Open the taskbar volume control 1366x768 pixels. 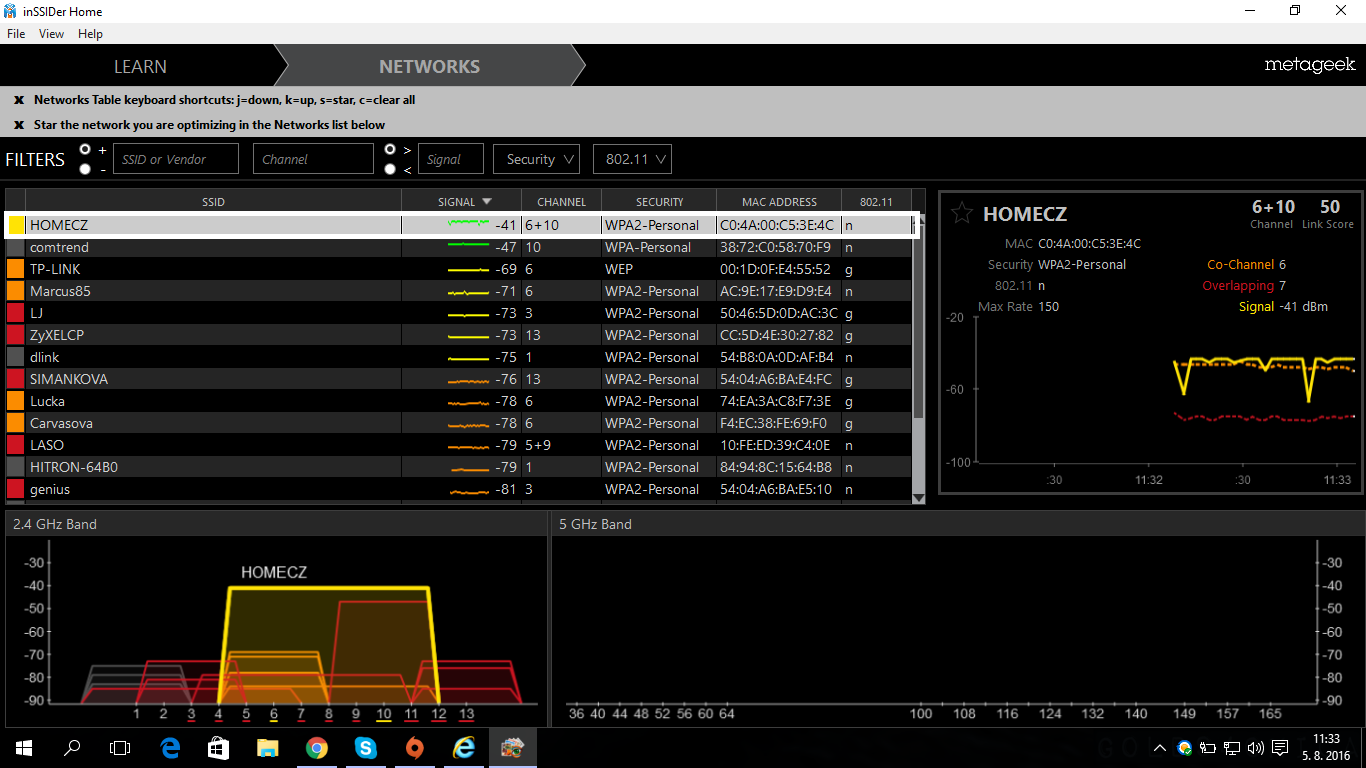[x=1255, y=747]
